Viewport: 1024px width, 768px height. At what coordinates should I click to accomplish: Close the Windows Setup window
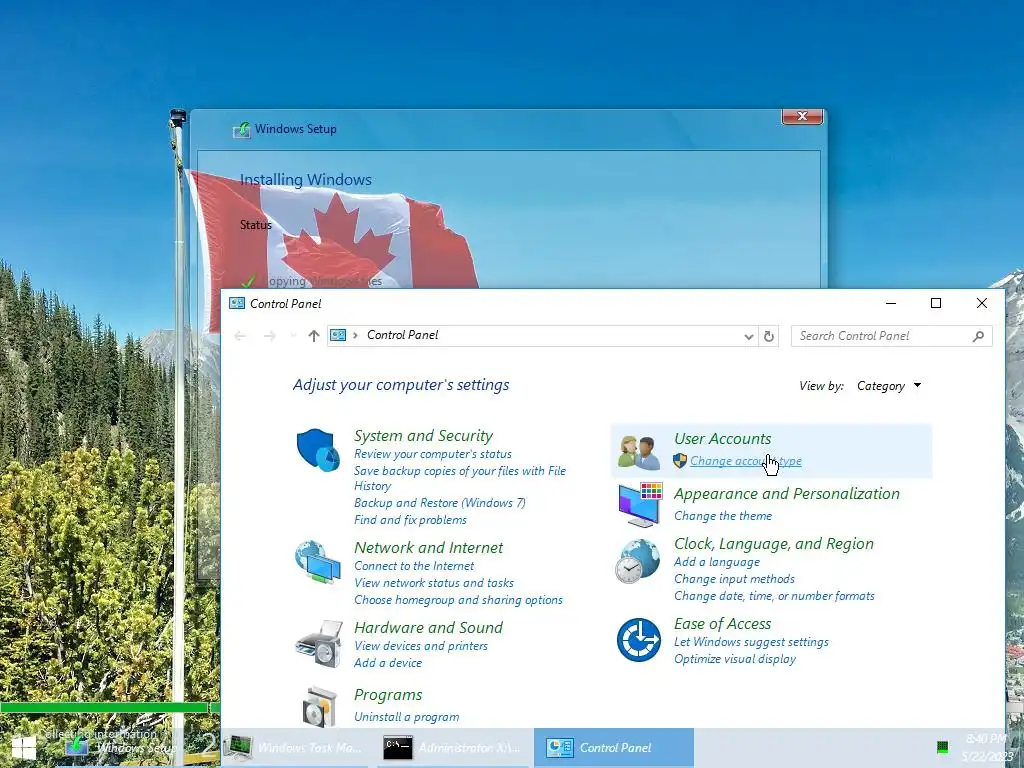802,116
